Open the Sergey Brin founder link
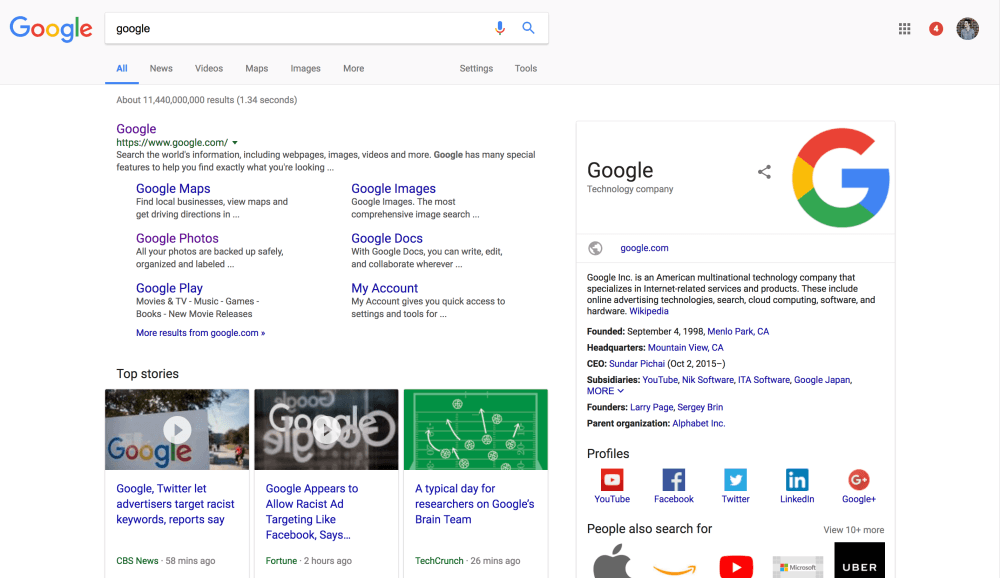 (x=700, y=407)
